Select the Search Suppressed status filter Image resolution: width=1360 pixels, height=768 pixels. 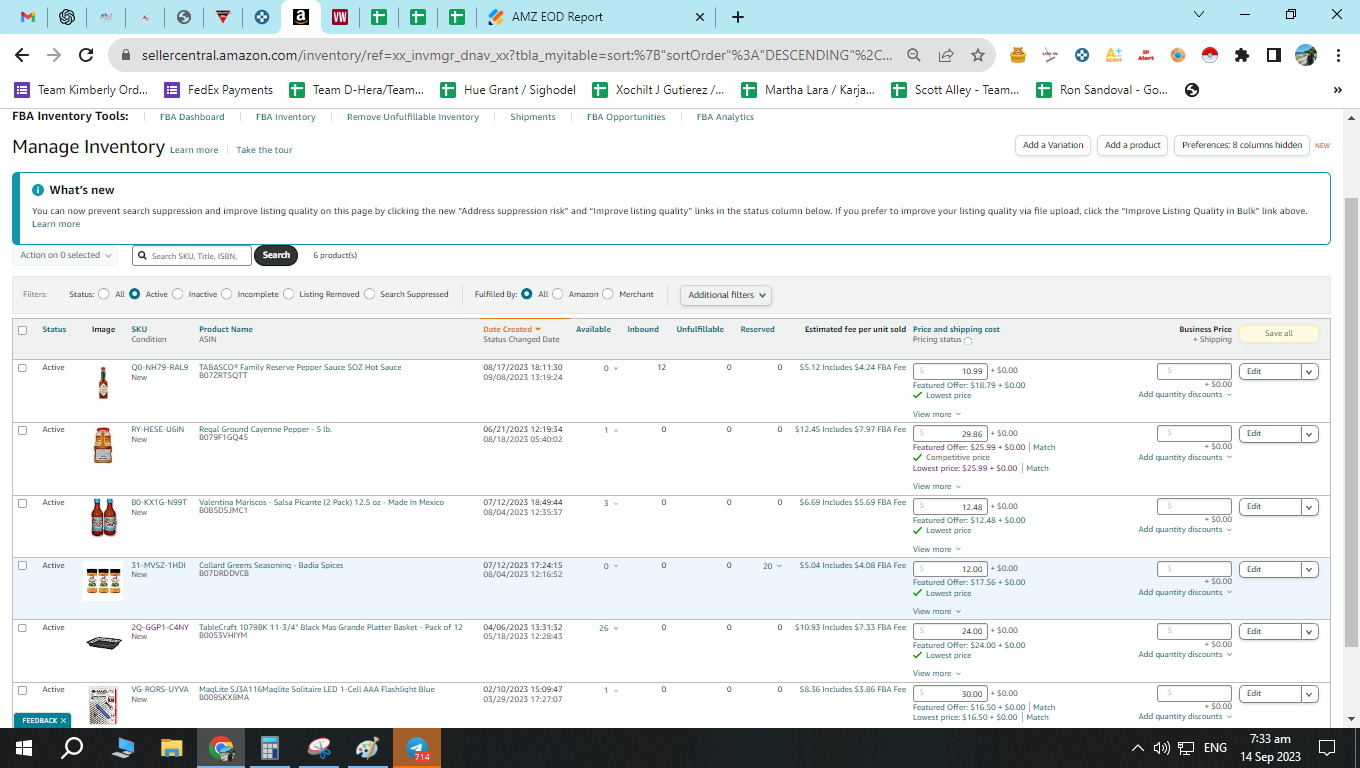click(369, 295)
